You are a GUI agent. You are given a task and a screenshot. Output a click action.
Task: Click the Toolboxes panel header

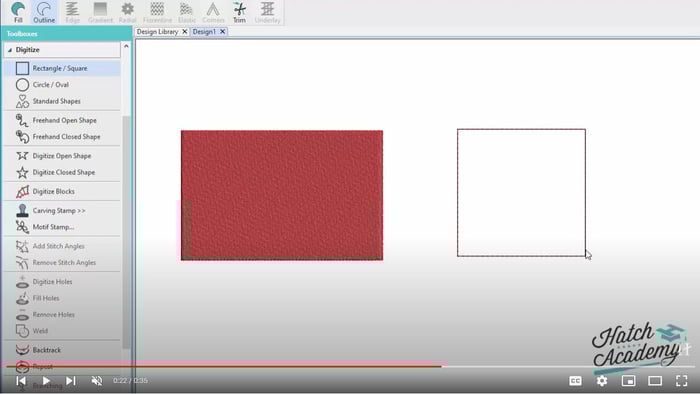(66, 34)
